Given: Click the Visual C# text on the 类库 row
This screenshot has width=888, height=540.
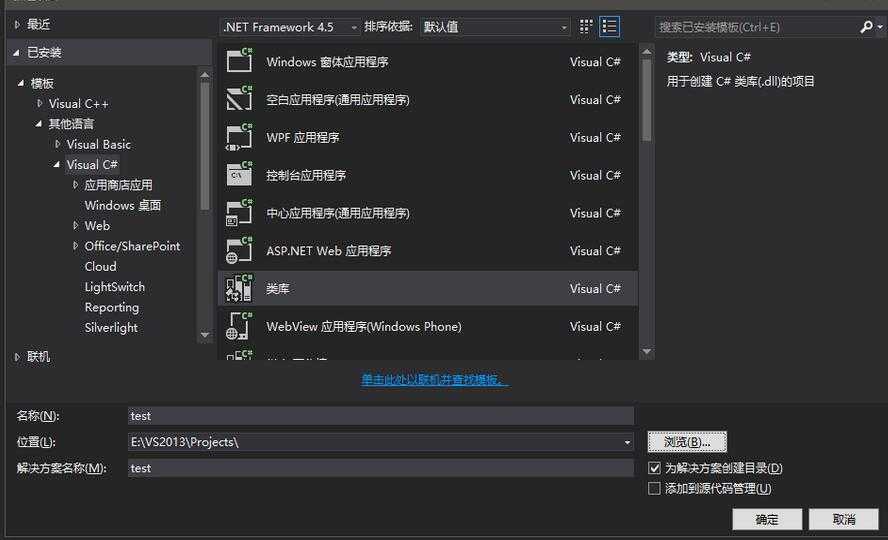Looking at the screenshot, I should pos(595,288).
